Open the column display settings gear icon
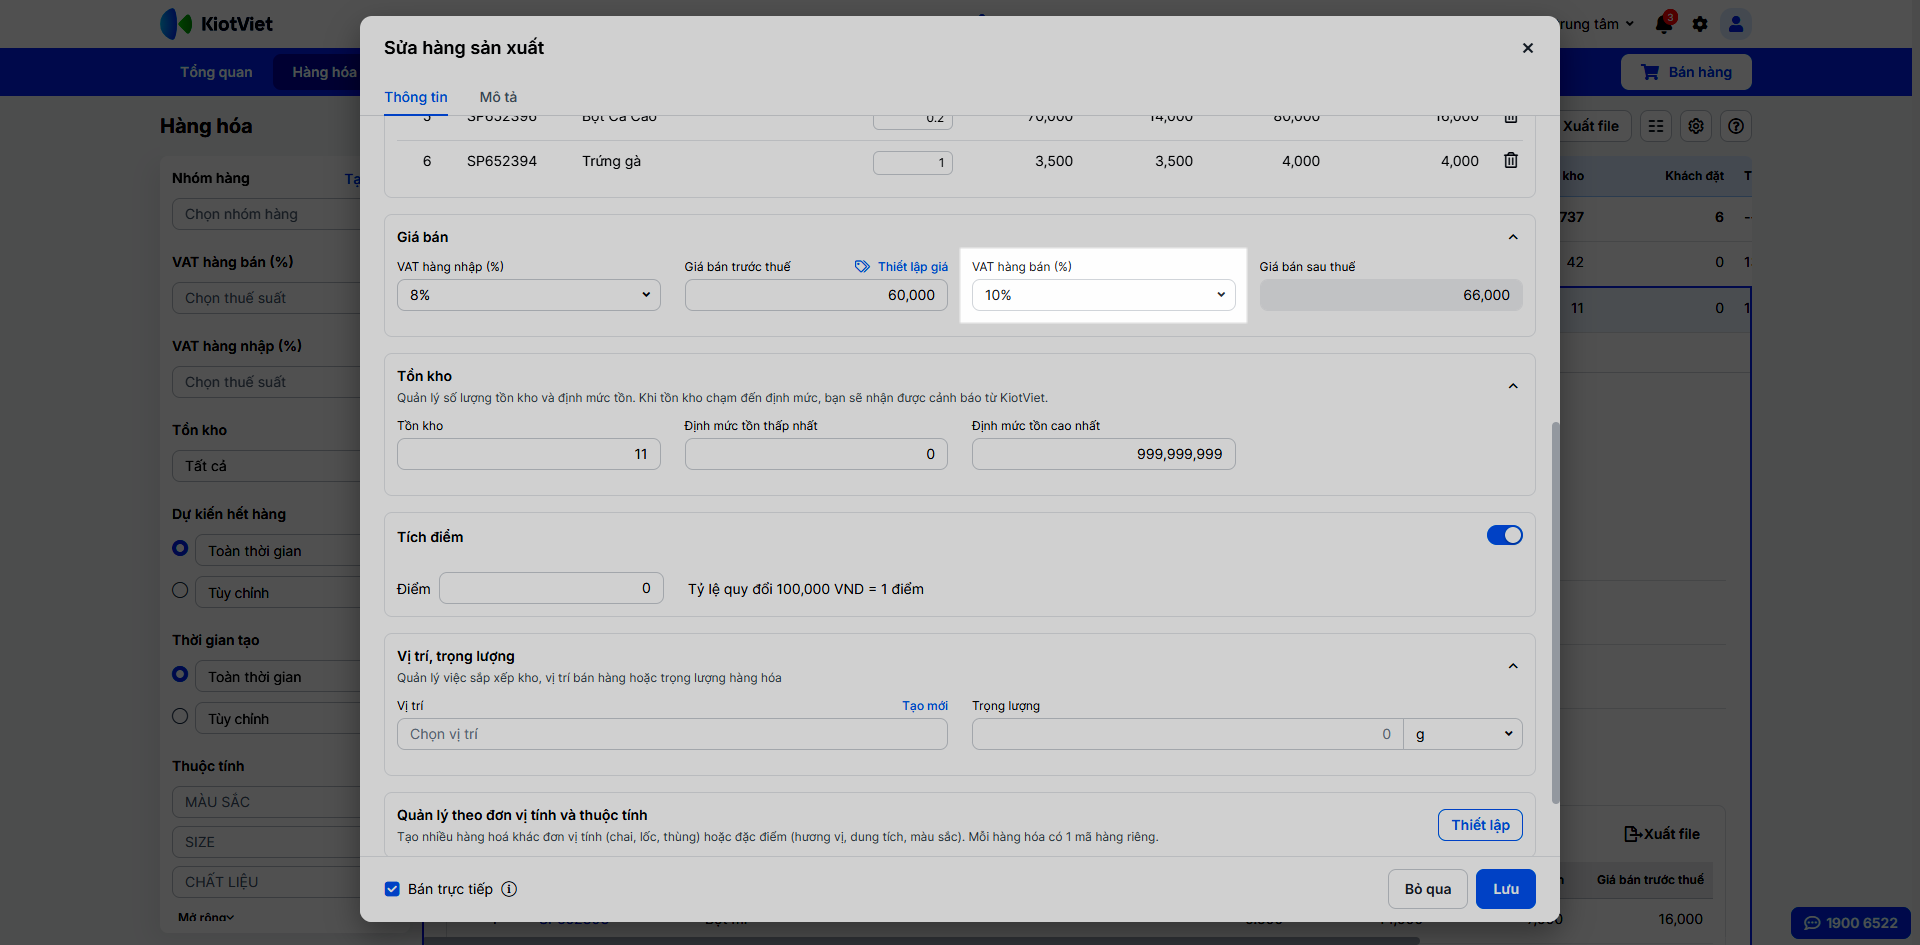 tap(1696, 126)
